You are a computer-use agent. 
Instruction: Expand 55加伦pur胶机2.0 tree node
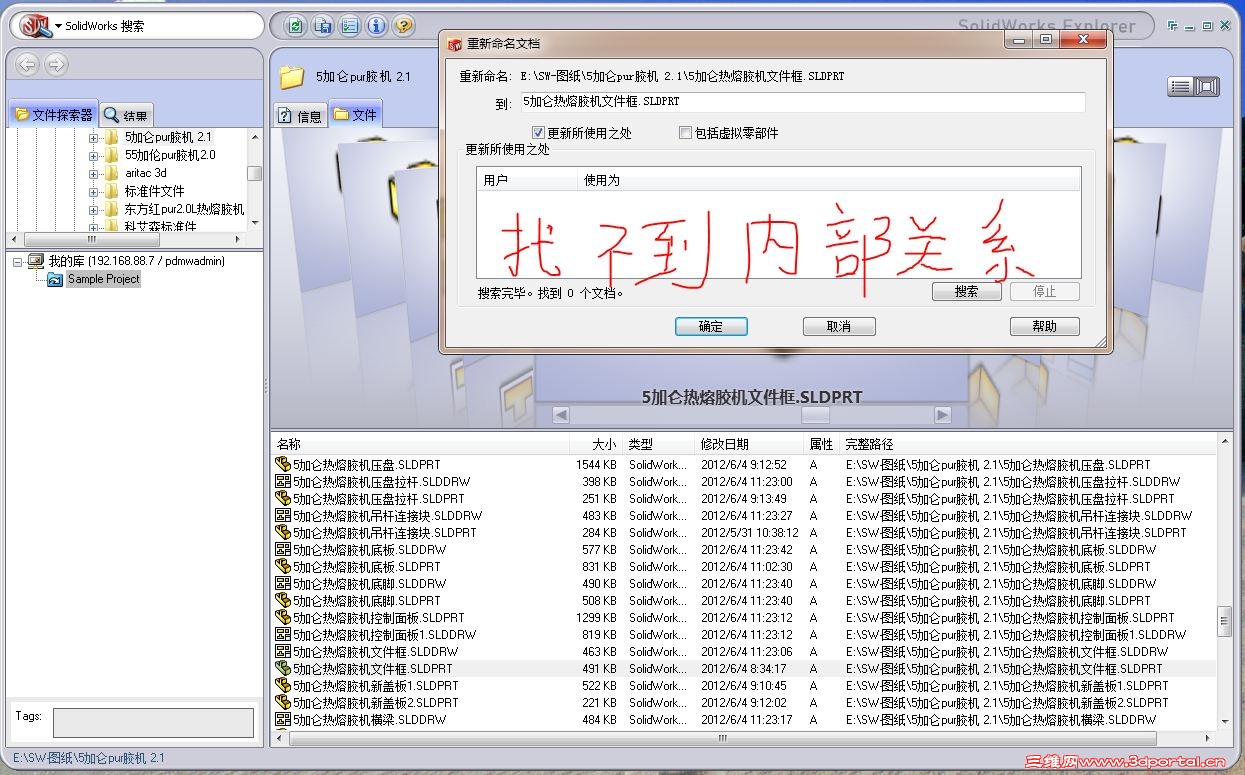(94, 155)
